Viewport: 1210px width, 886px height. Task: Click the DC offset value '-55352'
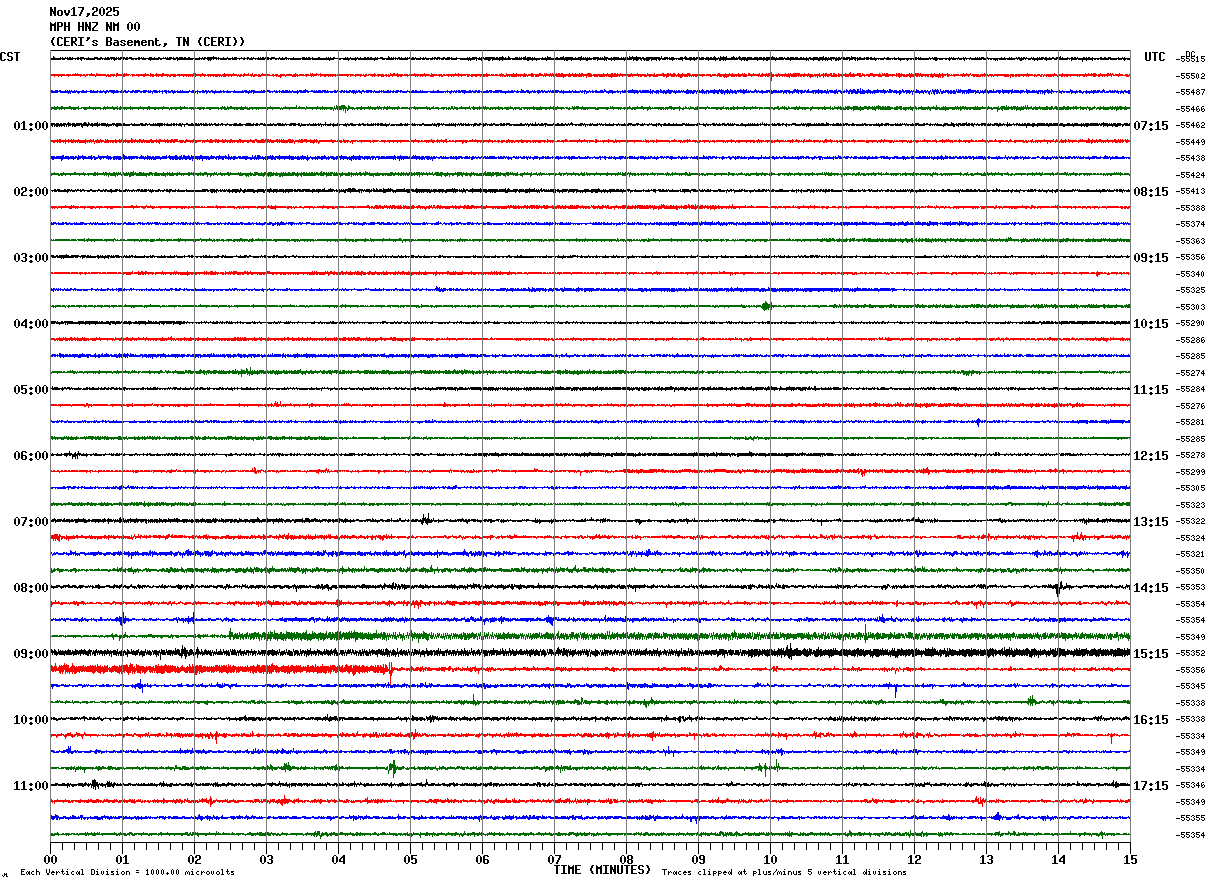[x=1190, y=653]
